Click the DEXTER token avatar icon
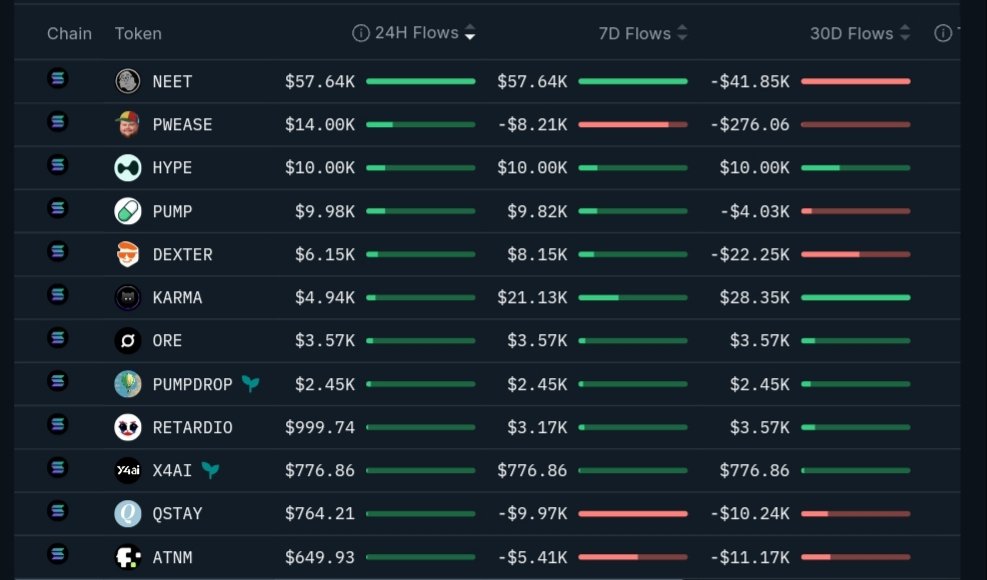Viewport: 987px width, 580px height. coord(128,255)
